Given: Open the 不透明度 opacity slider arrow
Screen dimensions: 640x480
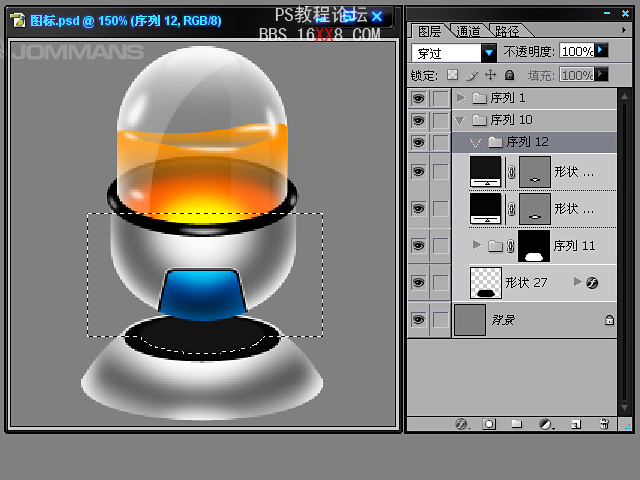Looking at the screenshot, I should point(602,50).
